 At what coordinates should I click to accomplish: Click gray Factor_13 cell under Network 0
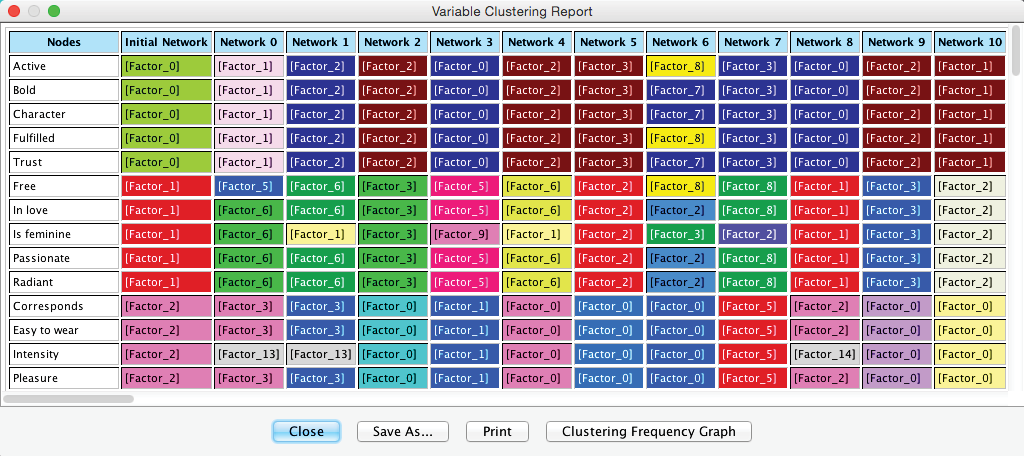249,354
